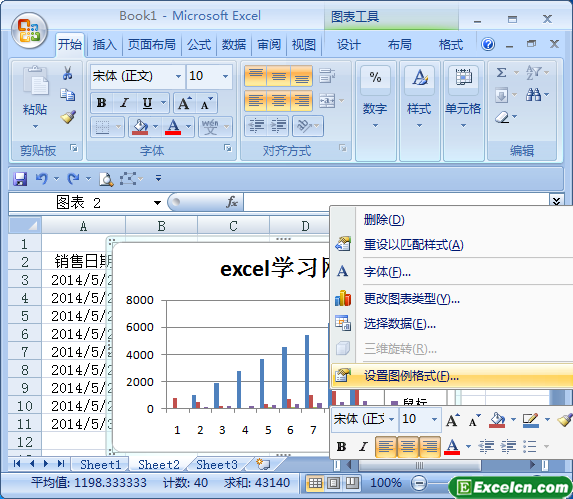The width and height of the screenshot is (573, 499).
Task: Click the Clear eraser icon
Action: [x=502, y=117]
